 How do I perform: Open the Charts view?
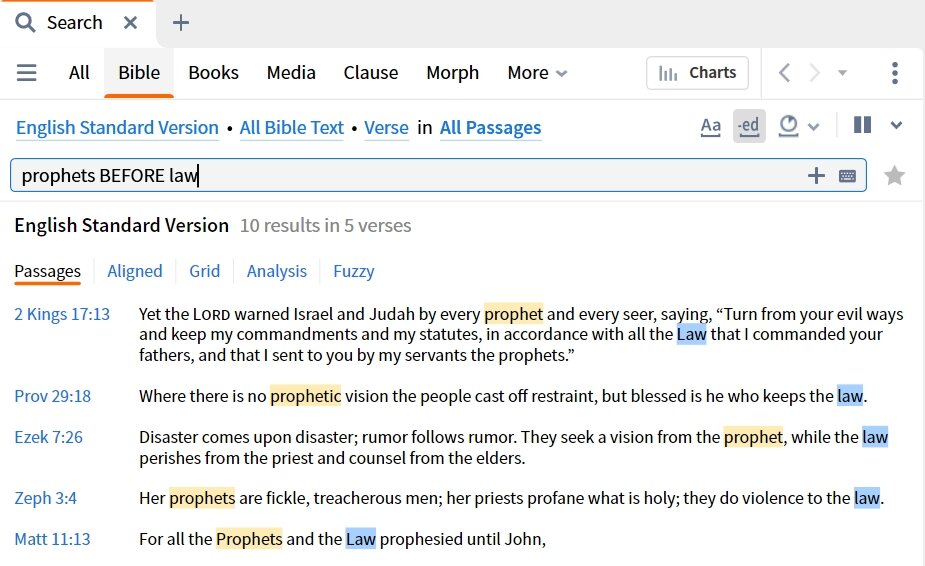[697, 73]
